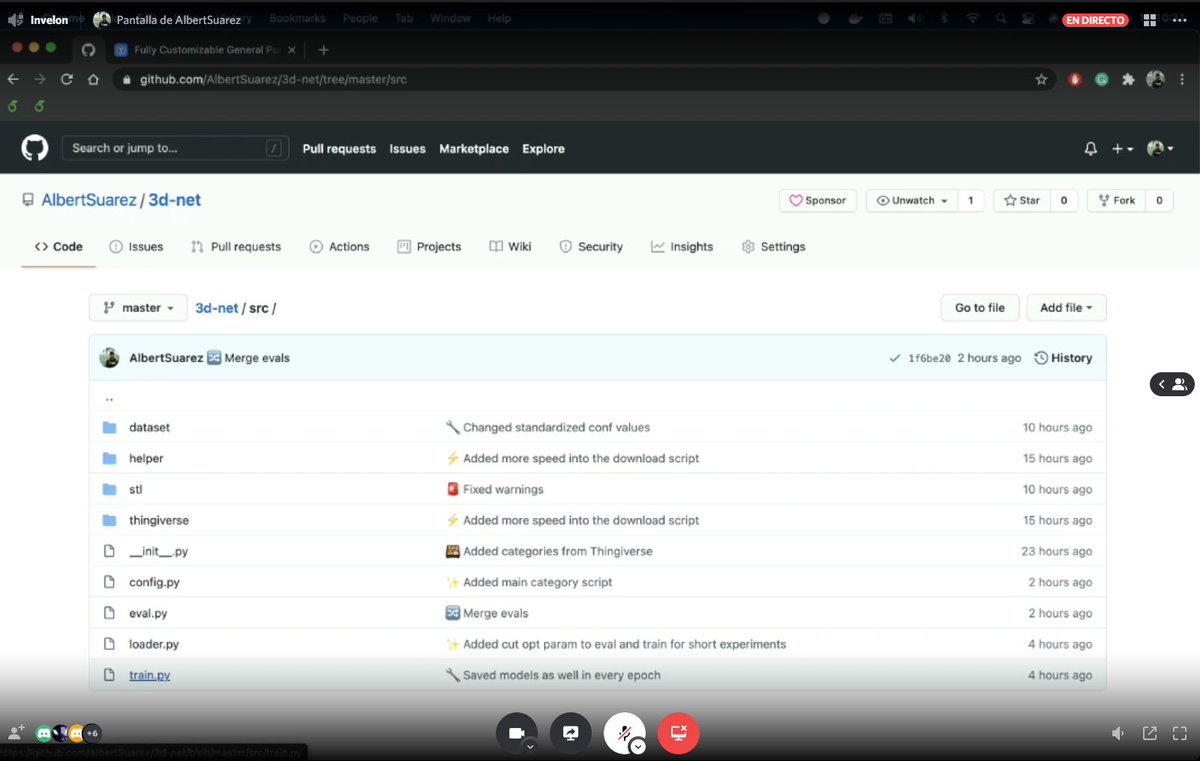Switch to the Settings tab
This screenshot has width=1200, height=761.
[x=773, y=247]
